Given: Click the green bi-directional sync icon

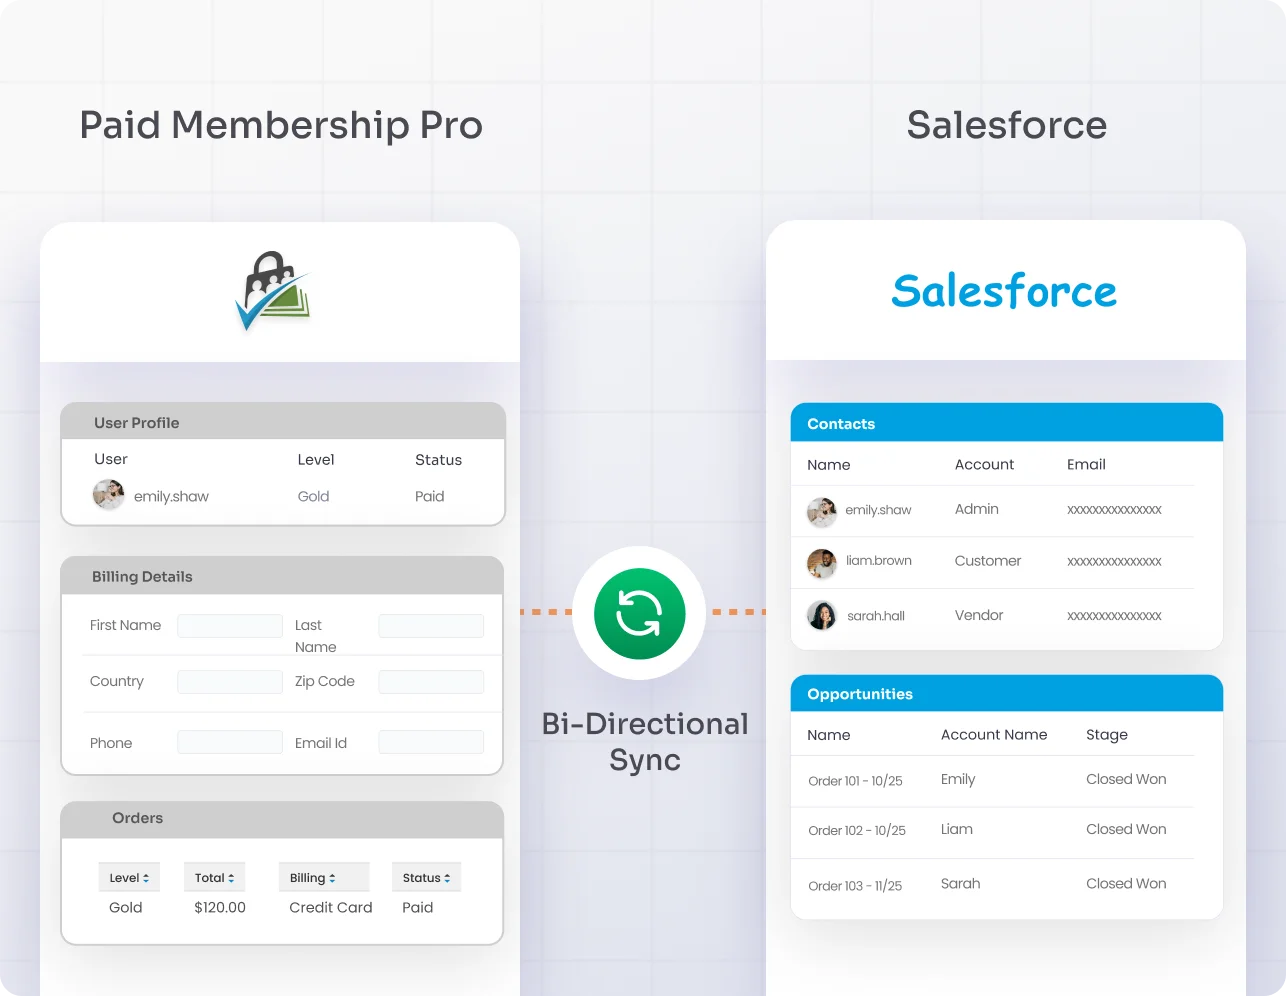Looking at the screenshot, I should [639, 614].
